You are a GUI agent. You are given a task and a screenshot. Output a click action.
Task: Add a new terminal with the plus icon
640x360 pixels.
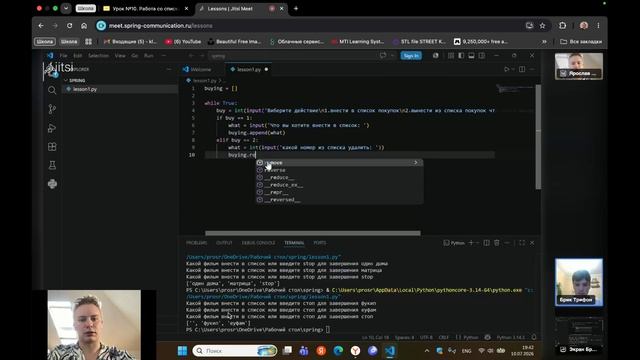click(471, 243)
